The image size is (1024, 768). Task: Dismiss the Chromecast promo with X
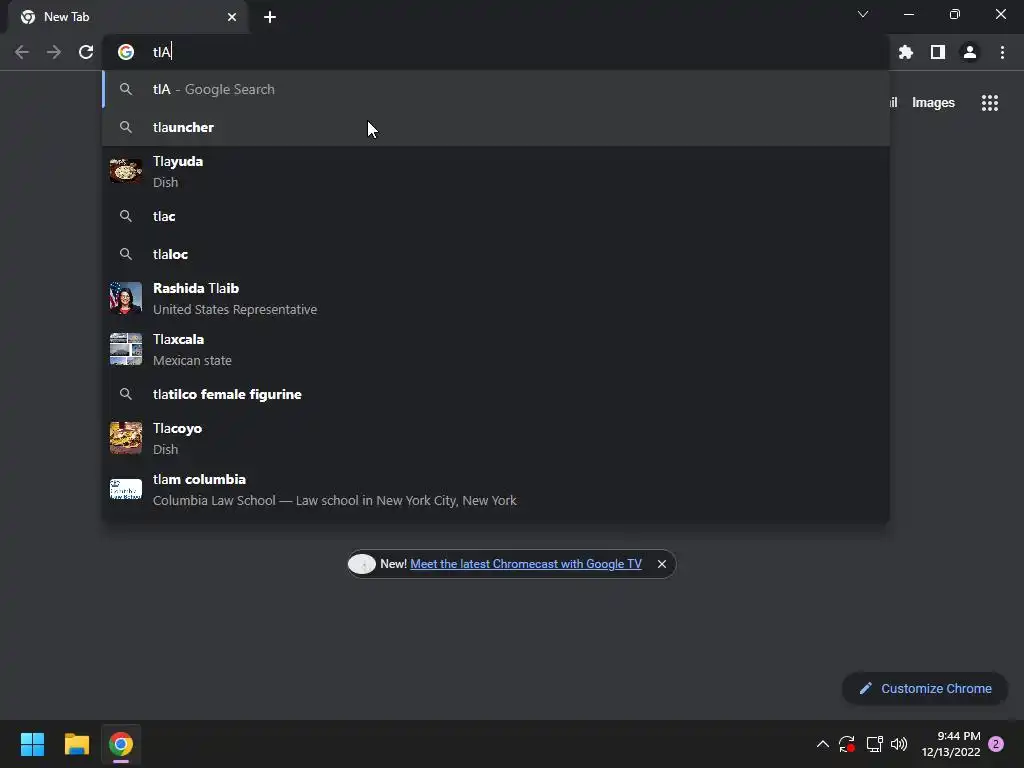coord(662,564)
